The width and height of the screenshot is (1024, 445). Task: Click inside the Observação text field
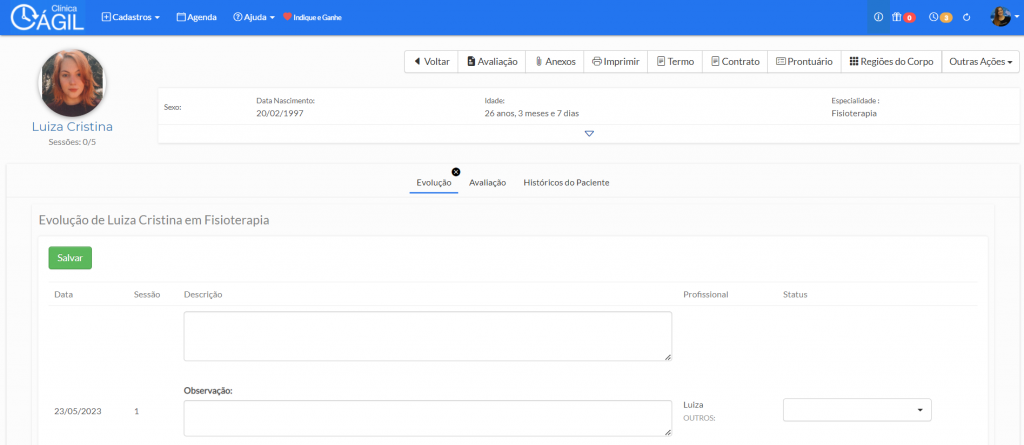point(427,418)
